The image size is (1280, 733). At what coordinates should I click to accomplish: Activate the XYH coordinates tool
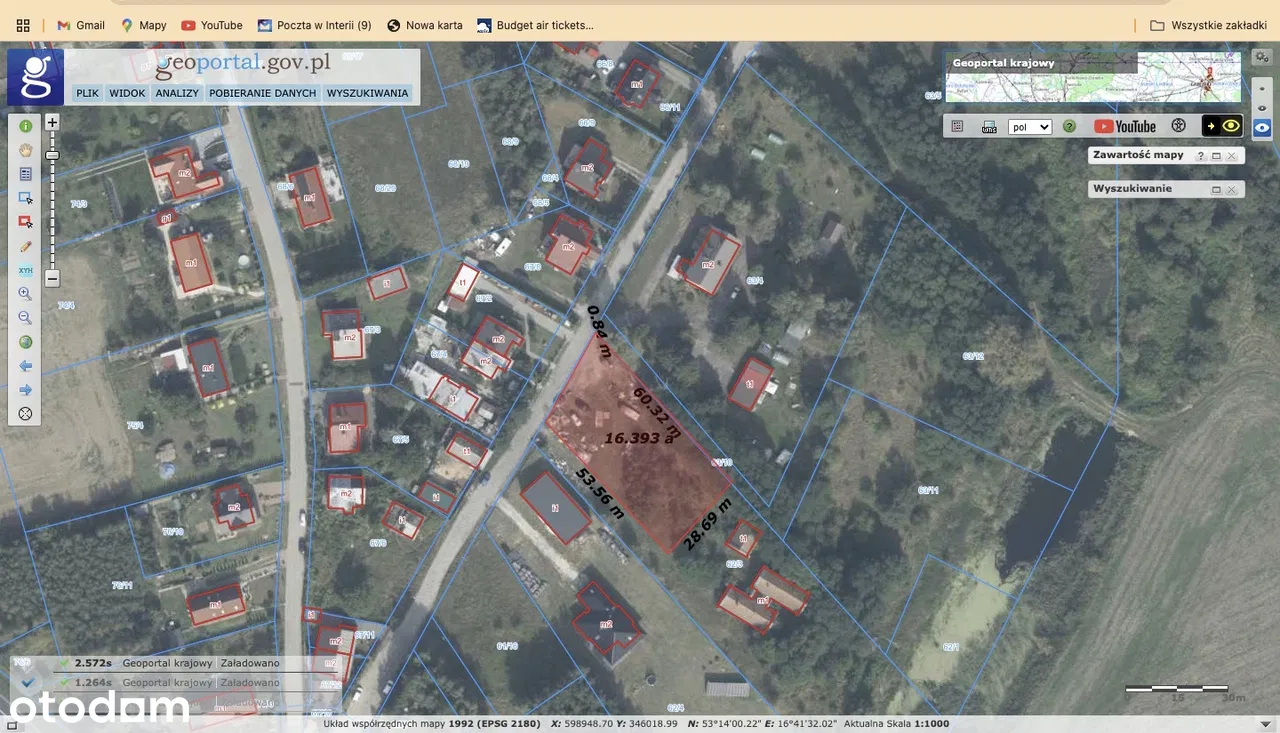point(26,270)
